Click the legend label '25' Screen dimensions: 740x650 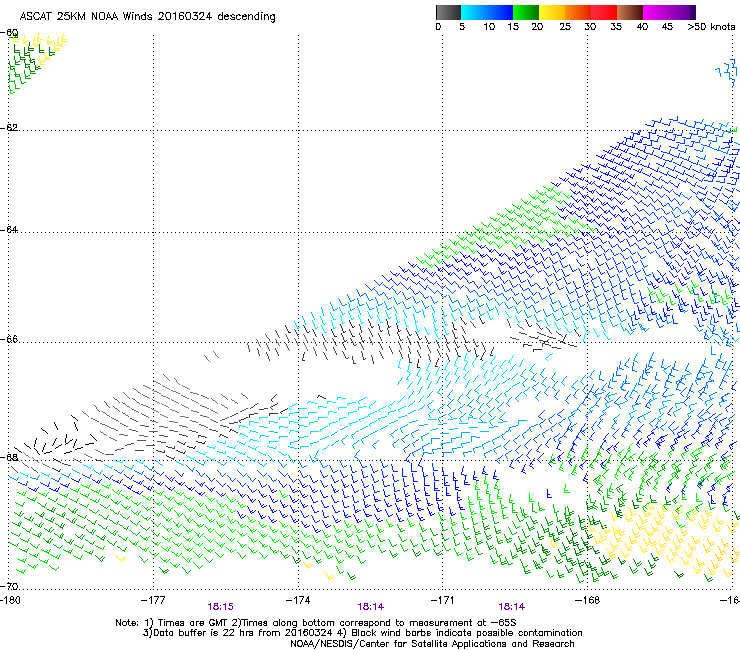click(565, 27)
